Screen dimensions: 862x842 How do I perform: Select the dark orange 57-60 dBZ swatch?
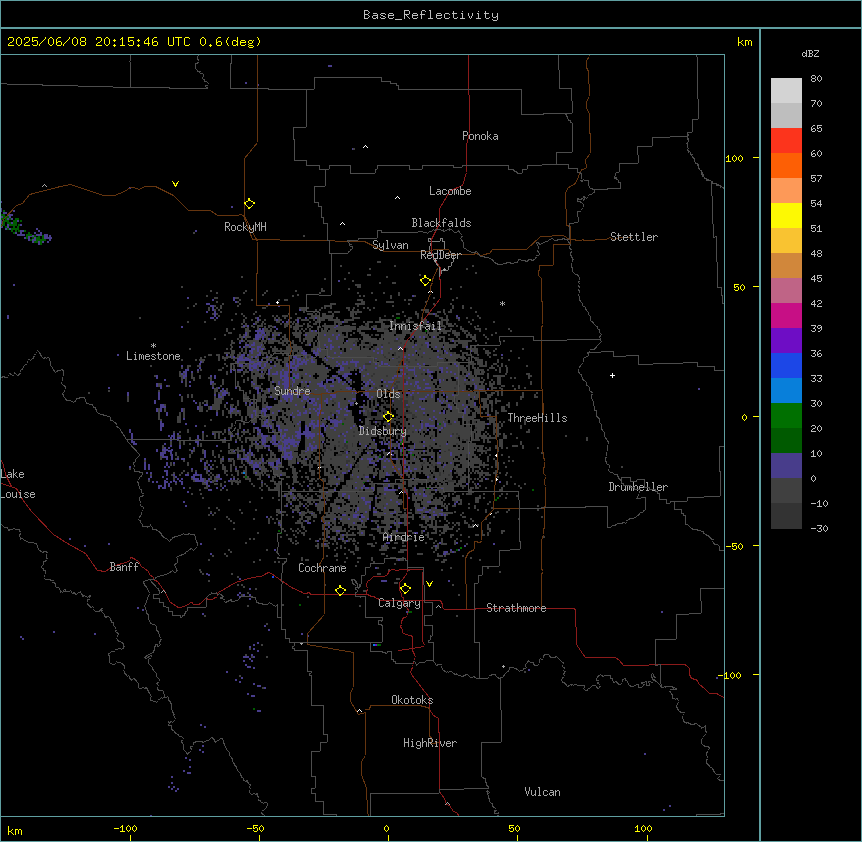pos(786,165)
